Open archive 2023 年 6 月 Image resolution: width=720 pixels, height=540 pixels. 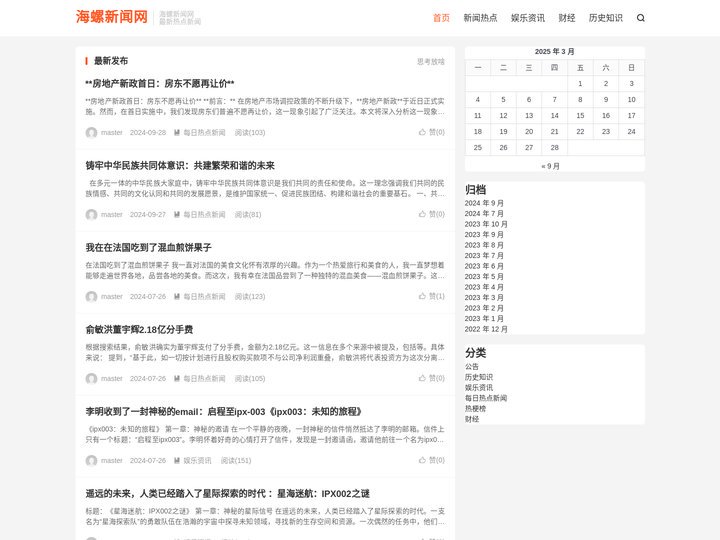pos(484,266)
